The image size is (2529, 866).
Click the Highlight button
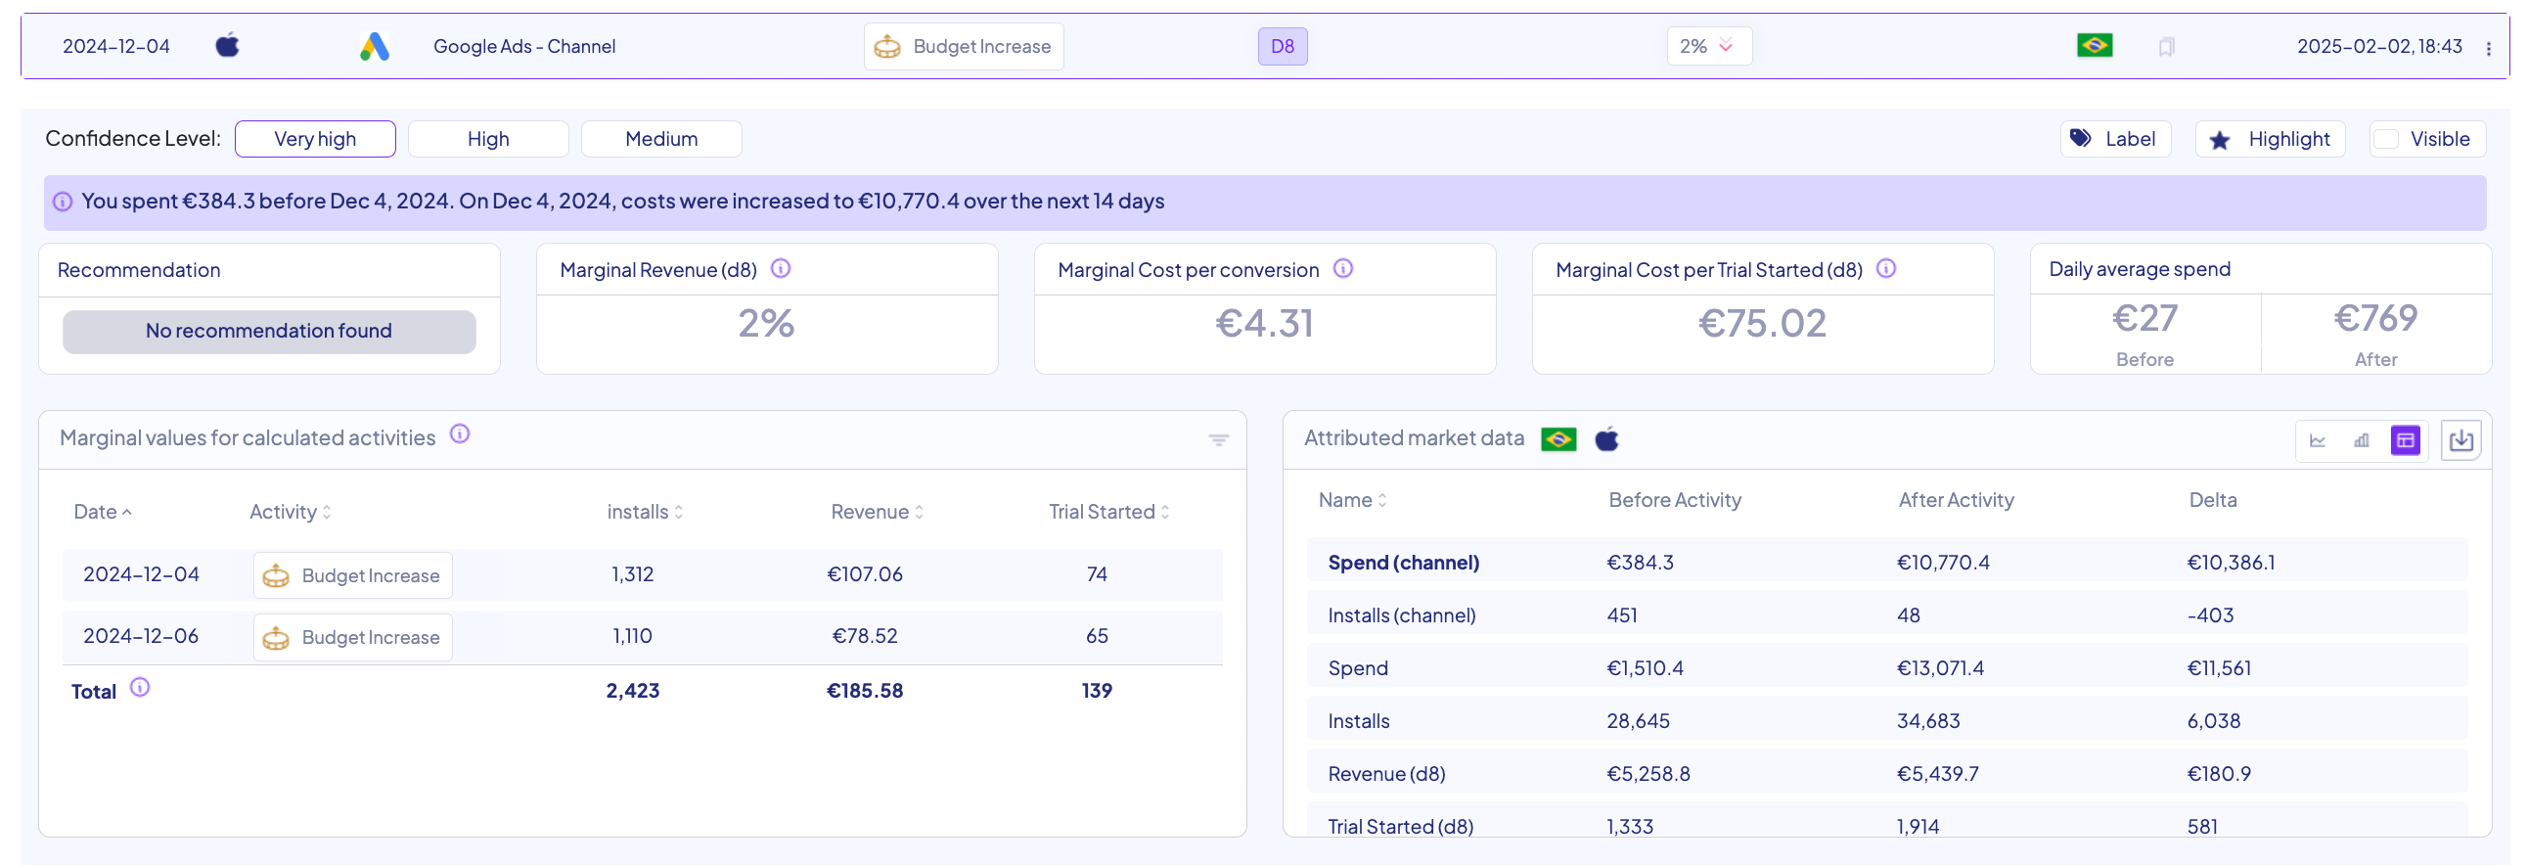click(2270, 139)
